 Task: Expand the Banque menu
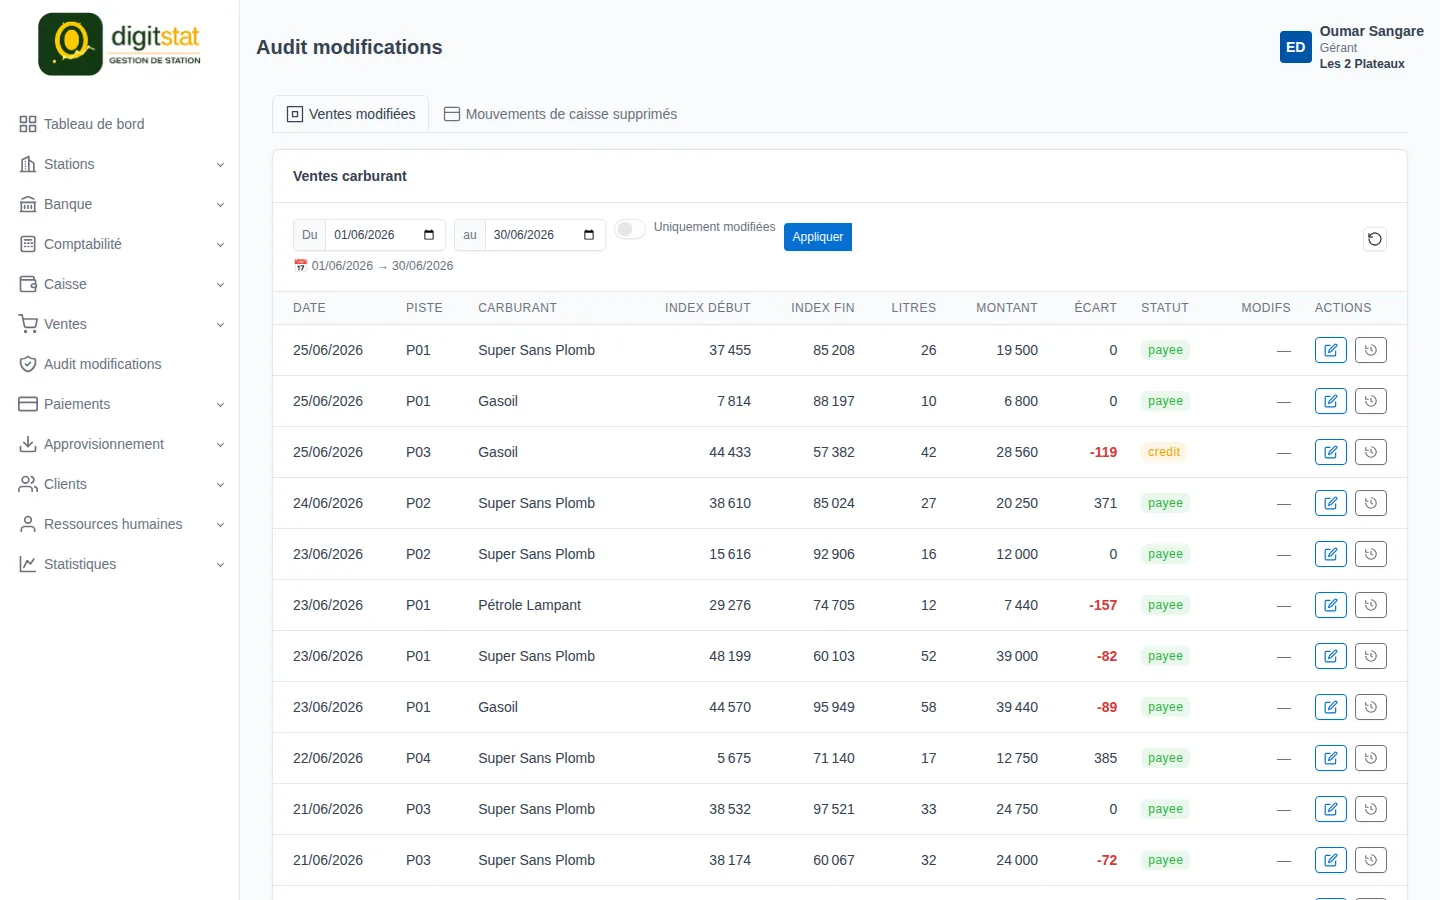[120, 204]
